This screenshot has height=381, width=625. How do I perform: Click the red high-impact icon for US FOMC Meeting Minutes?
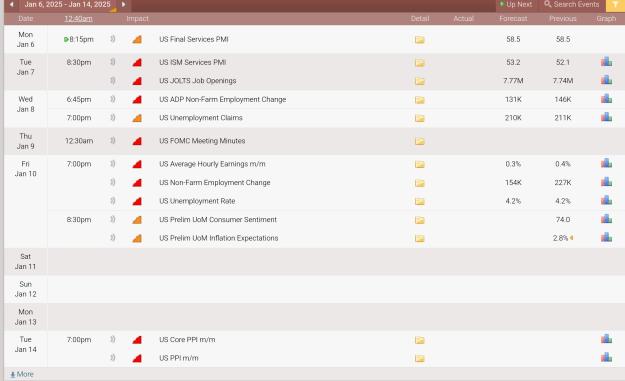tap(137, 141)
